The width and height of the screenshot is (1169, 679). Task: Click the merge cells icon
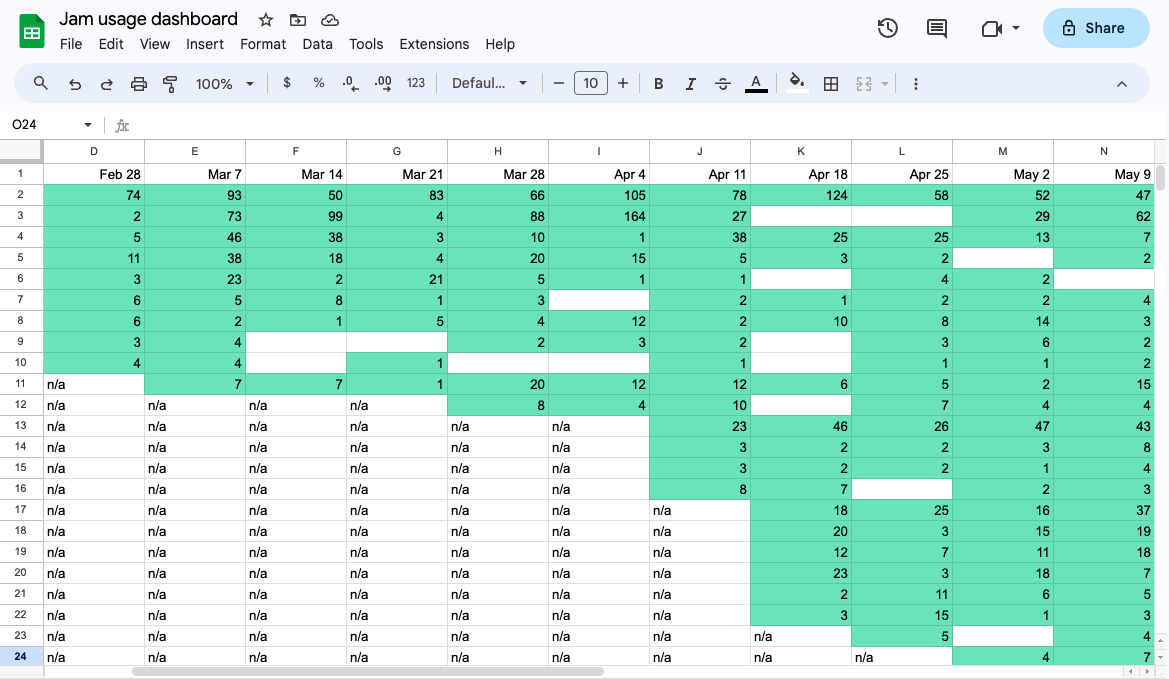[x=864, y=83]
